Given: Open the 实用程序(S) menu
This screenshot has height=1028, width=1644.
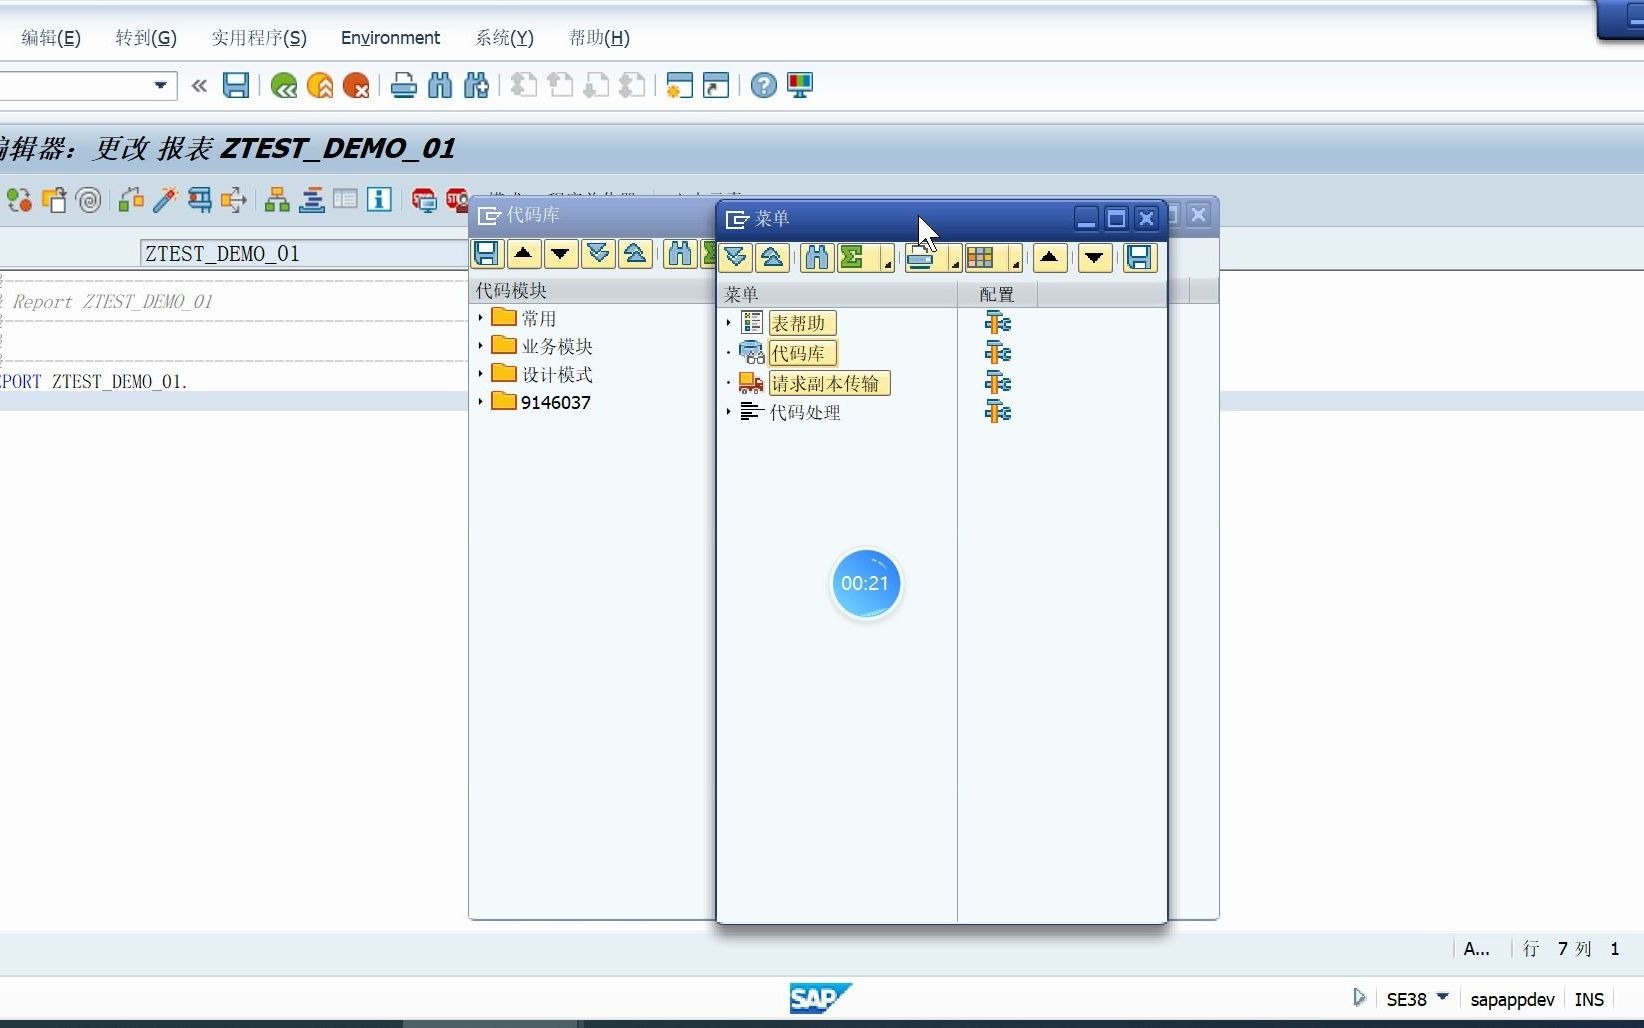Looking at the screenshot, I should (x=259, y=38).
